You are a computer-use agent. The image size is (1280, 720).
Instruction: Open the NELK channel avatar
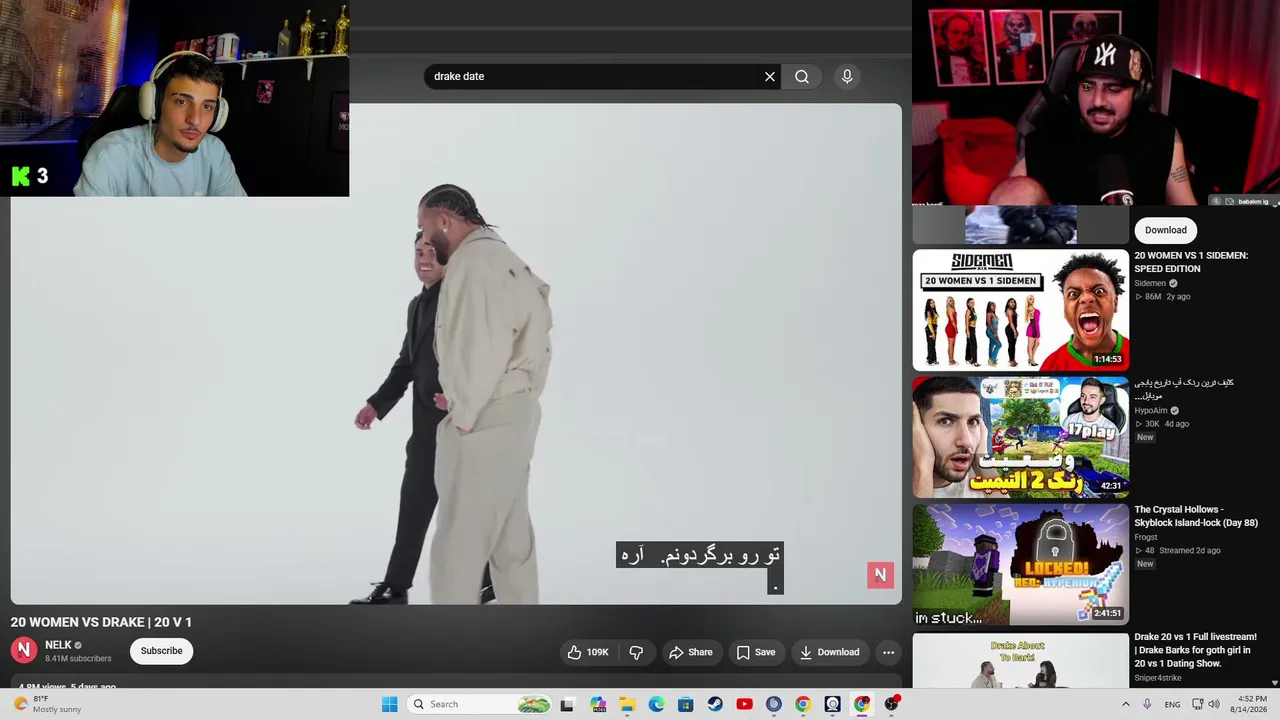pos(24,651)
